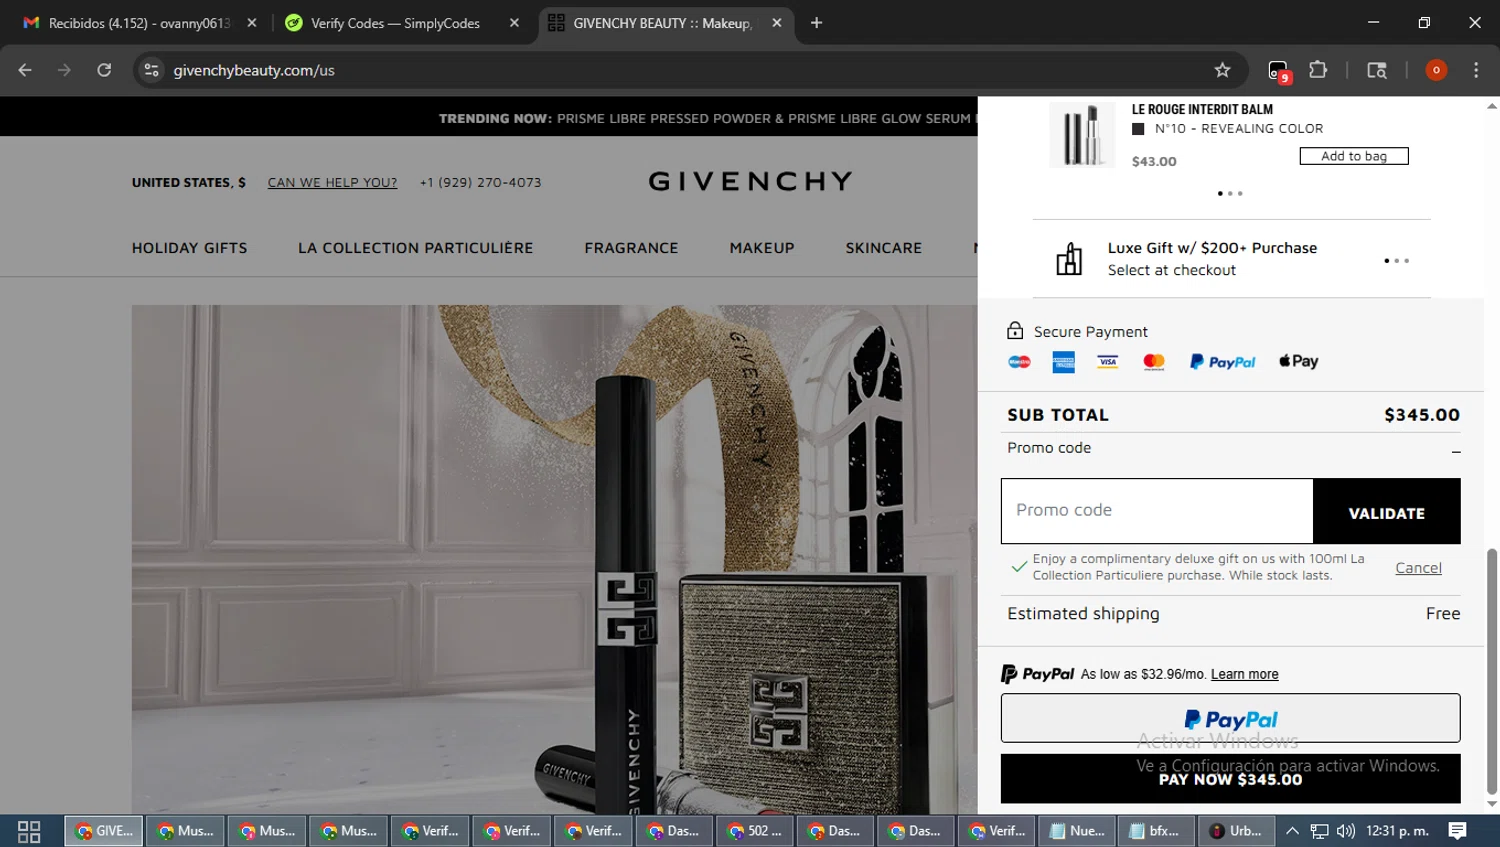Screen dimensions: 1500x847
Task: Open the MAKEUP menu
Action: 762,248
